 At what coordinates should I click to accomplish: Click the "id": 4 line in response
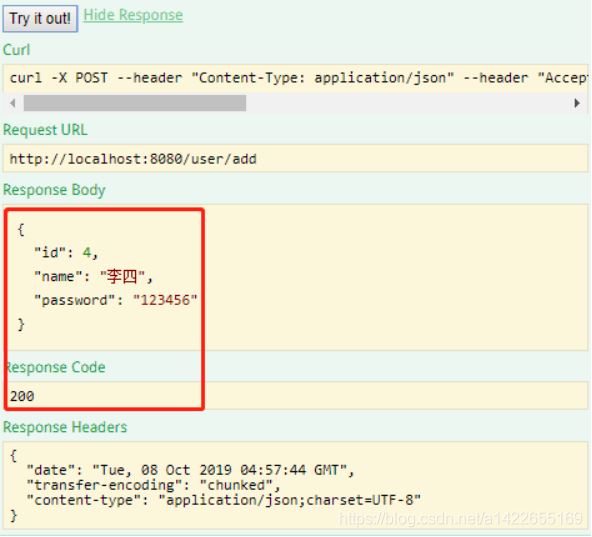click(66, 252)
